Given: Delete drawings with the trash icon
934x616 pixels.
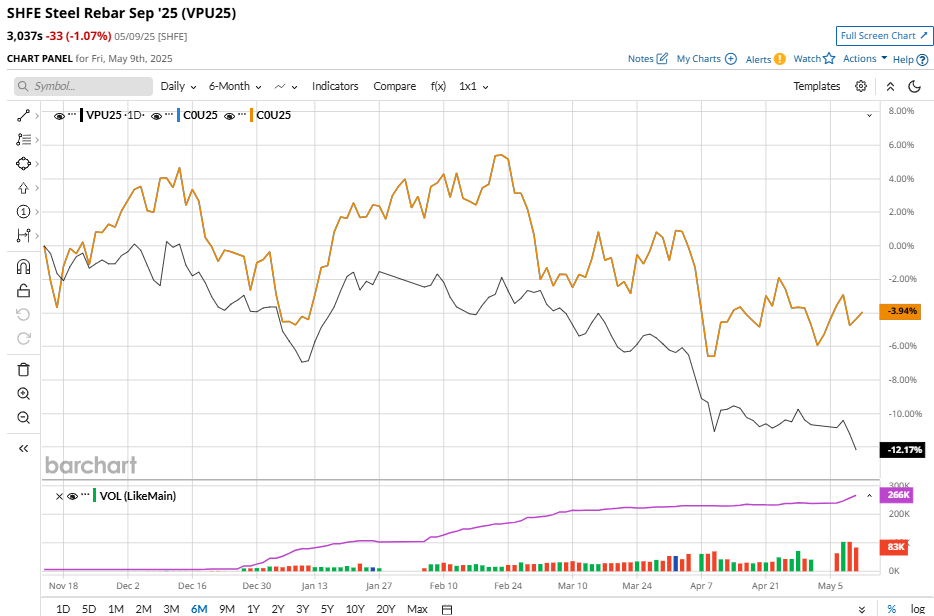Looking at the screenshot, I should [x=24, y=370].
